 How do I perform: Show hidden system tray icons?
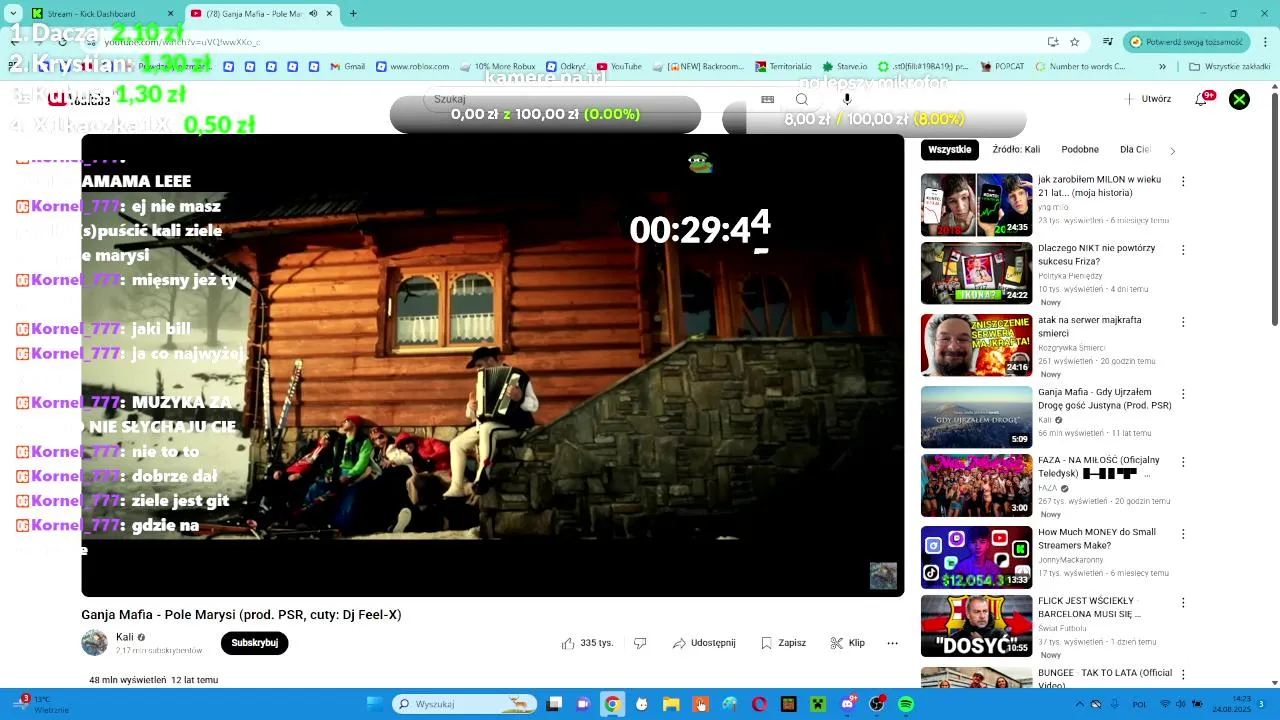1079,704
